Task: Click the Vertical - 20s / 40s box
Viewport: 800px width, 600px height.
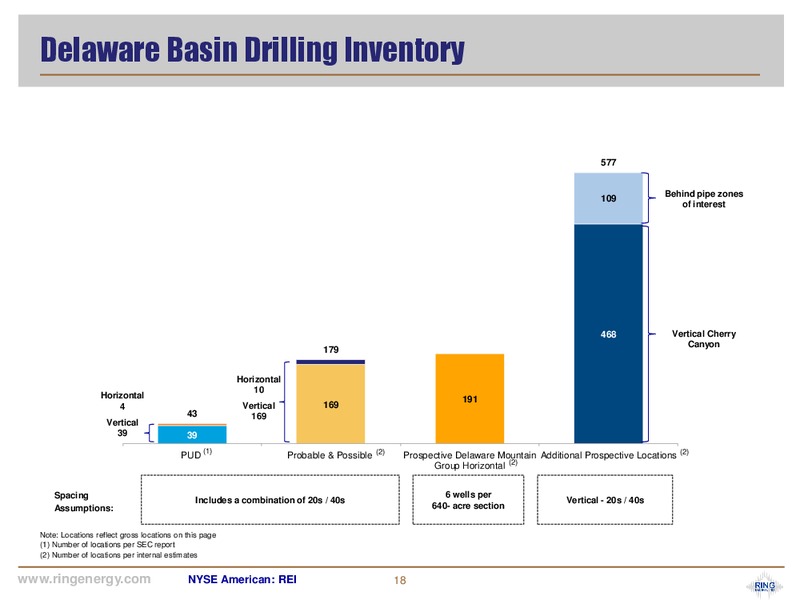Action: [x=605, y=499]
